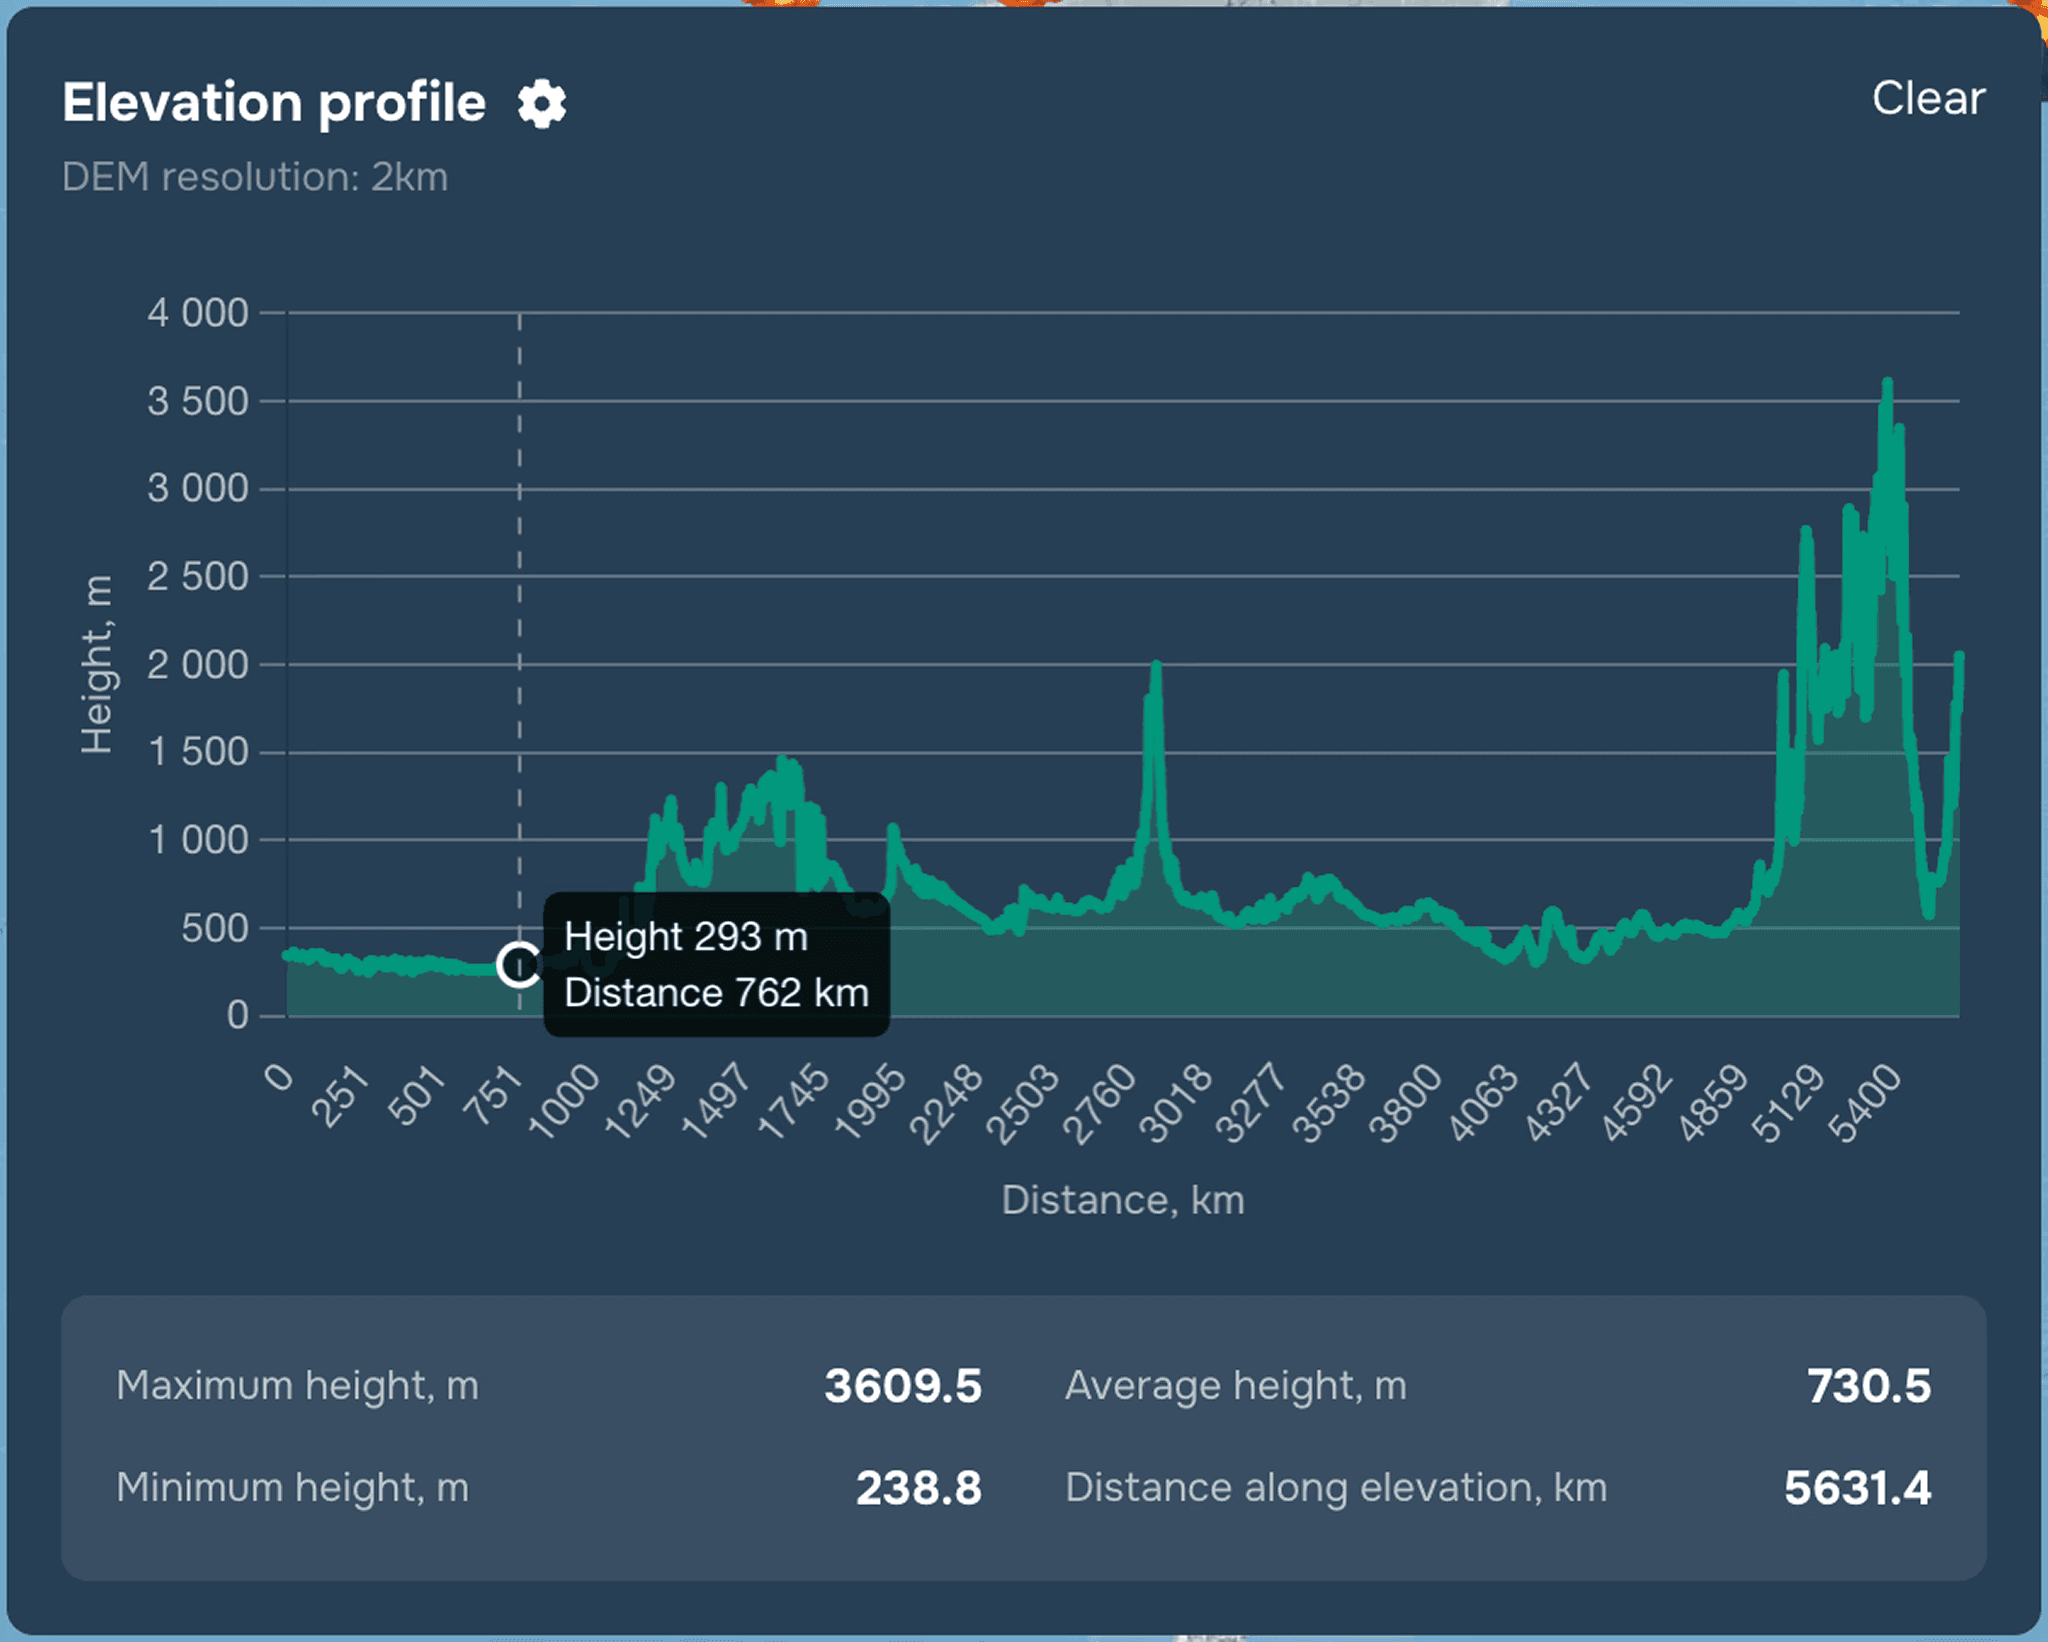Click Distance along elevation value 5631.4
This screenshot has height=1642, width=2048.
1857,1488
